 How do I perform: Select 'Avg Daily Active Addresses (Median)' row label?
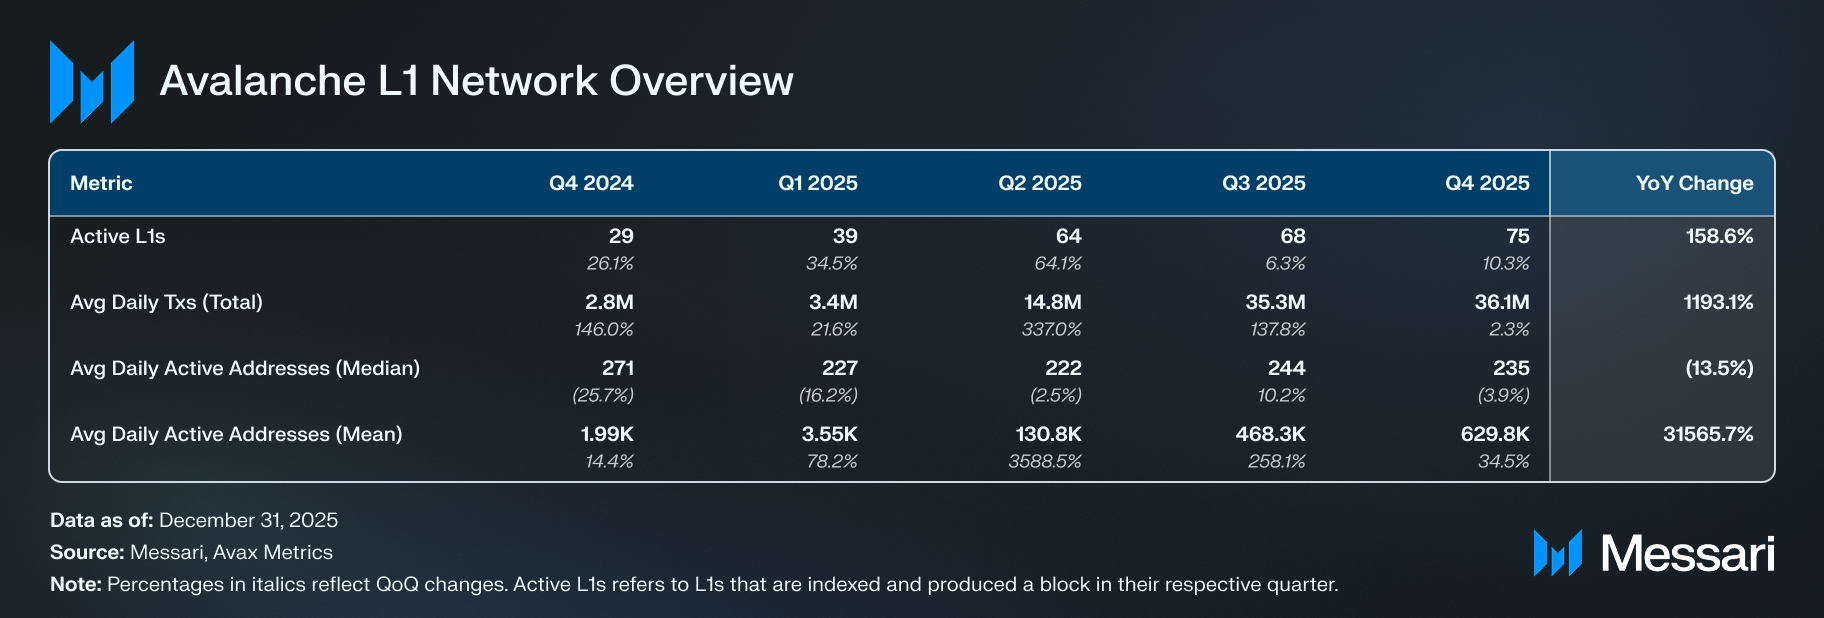tap(245, 368)
